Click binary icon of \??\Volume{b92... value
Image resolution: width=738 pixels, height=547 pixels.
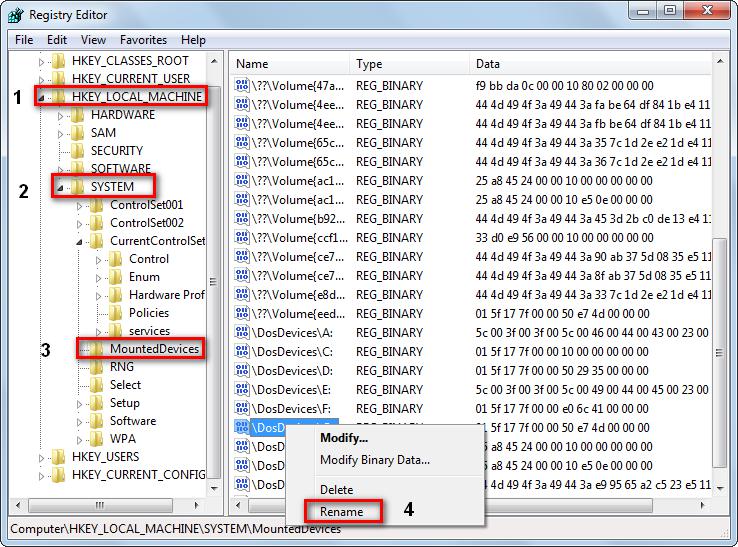[x=241, y=218]
